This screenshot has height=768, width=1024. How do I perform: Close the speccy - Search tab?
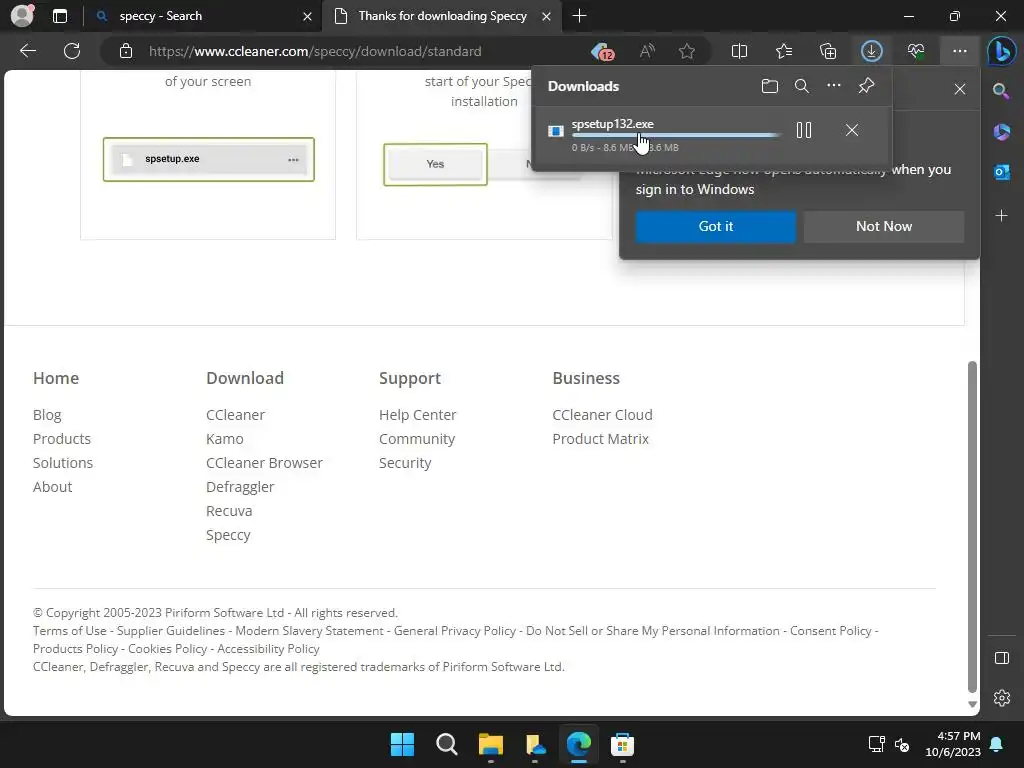307,17
